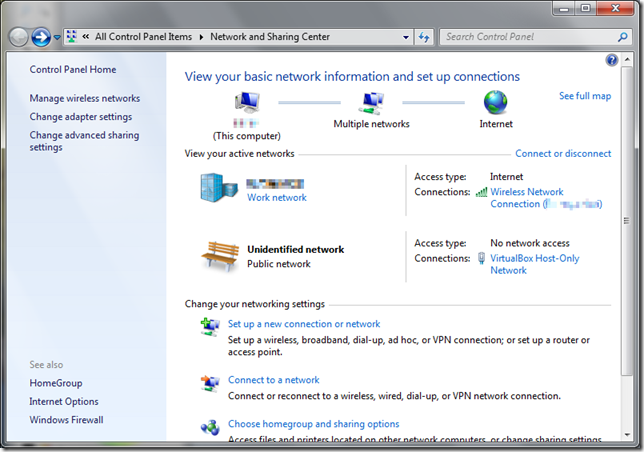Click the help question mark icon
Image resolution: width=644 pixels, height=452 pixels.
[612, 61]
